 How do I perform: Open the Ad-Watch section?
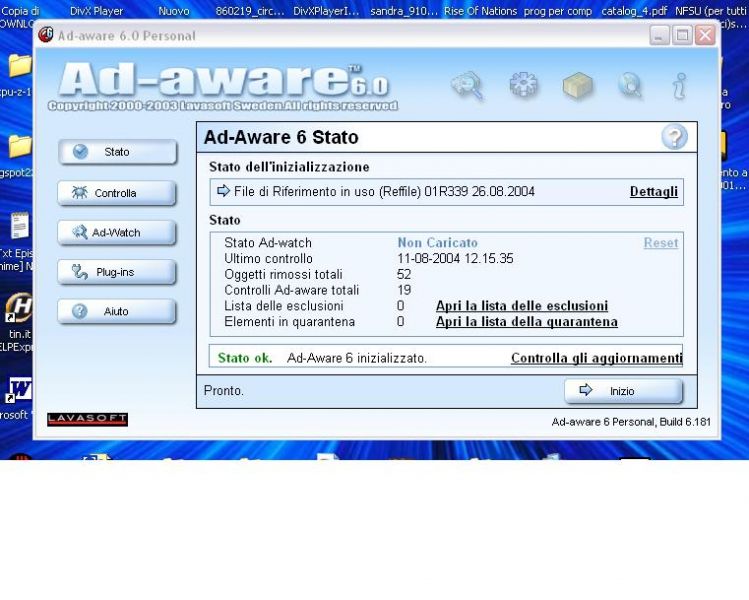[x=117, y=233]
